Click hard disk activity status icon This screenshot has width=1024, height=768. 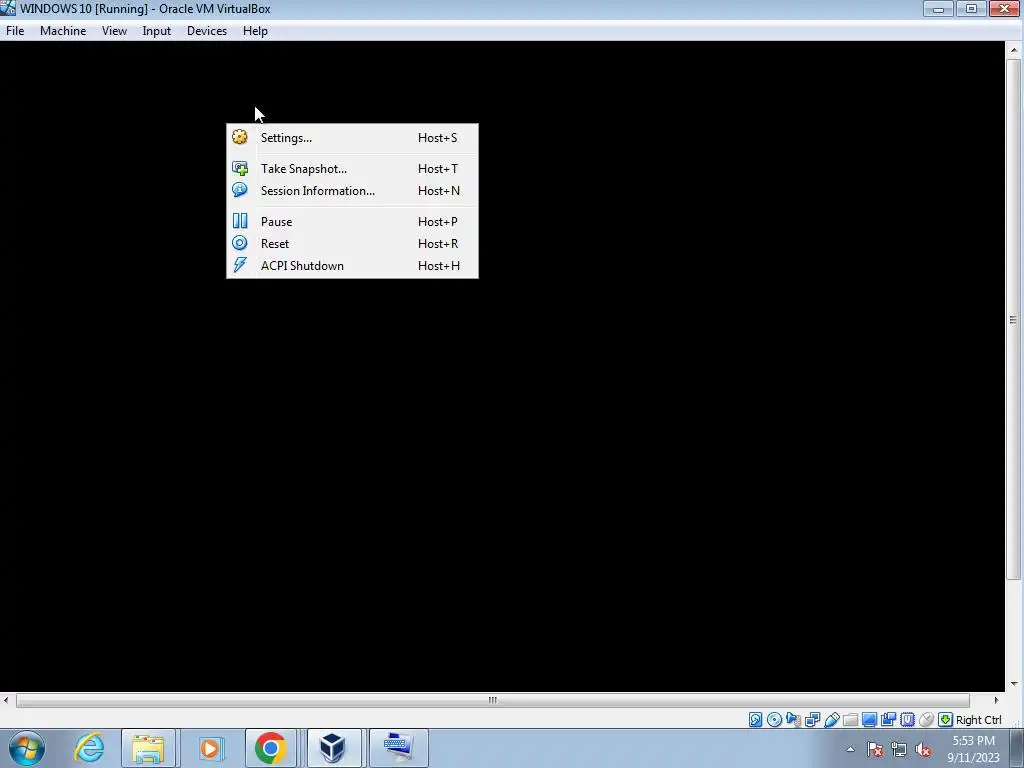[x=756, y=720]
